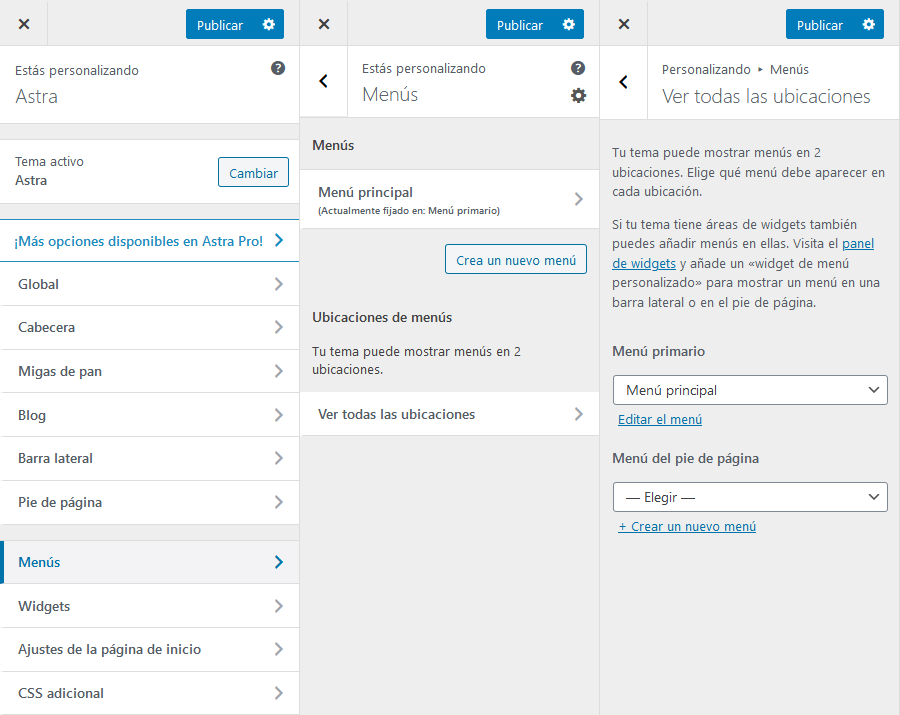
Task: Click the Cambiar theme button
Action: [253, 173]
